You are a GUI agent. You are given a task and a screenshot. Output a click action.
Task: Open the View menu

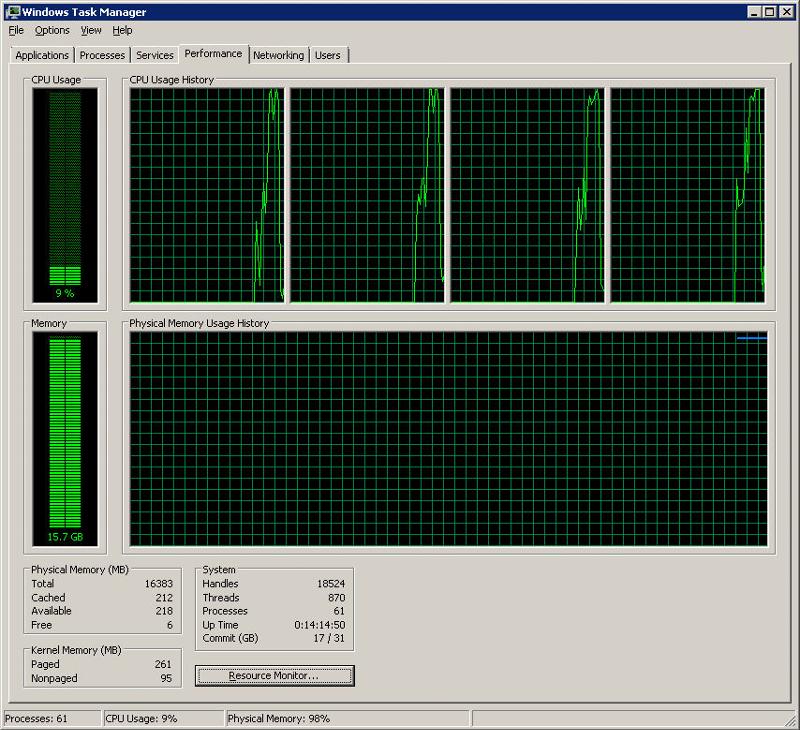[x=91, y=31]
